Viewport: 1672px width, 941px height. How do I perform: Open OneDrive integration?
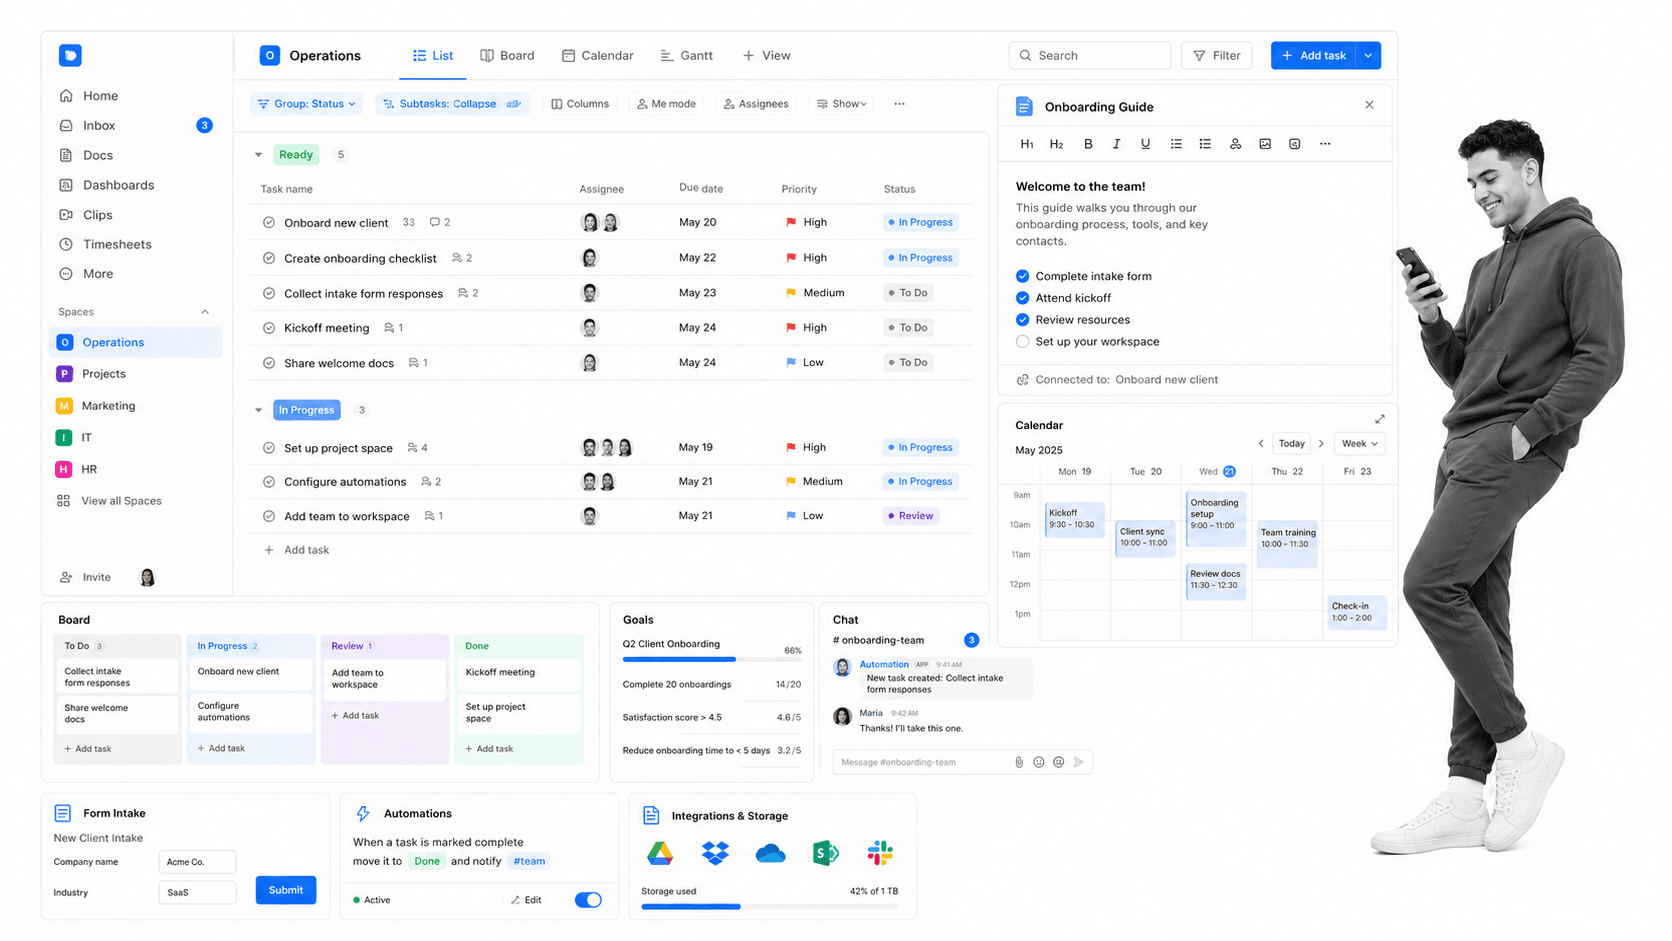click(x=770, y=853)
